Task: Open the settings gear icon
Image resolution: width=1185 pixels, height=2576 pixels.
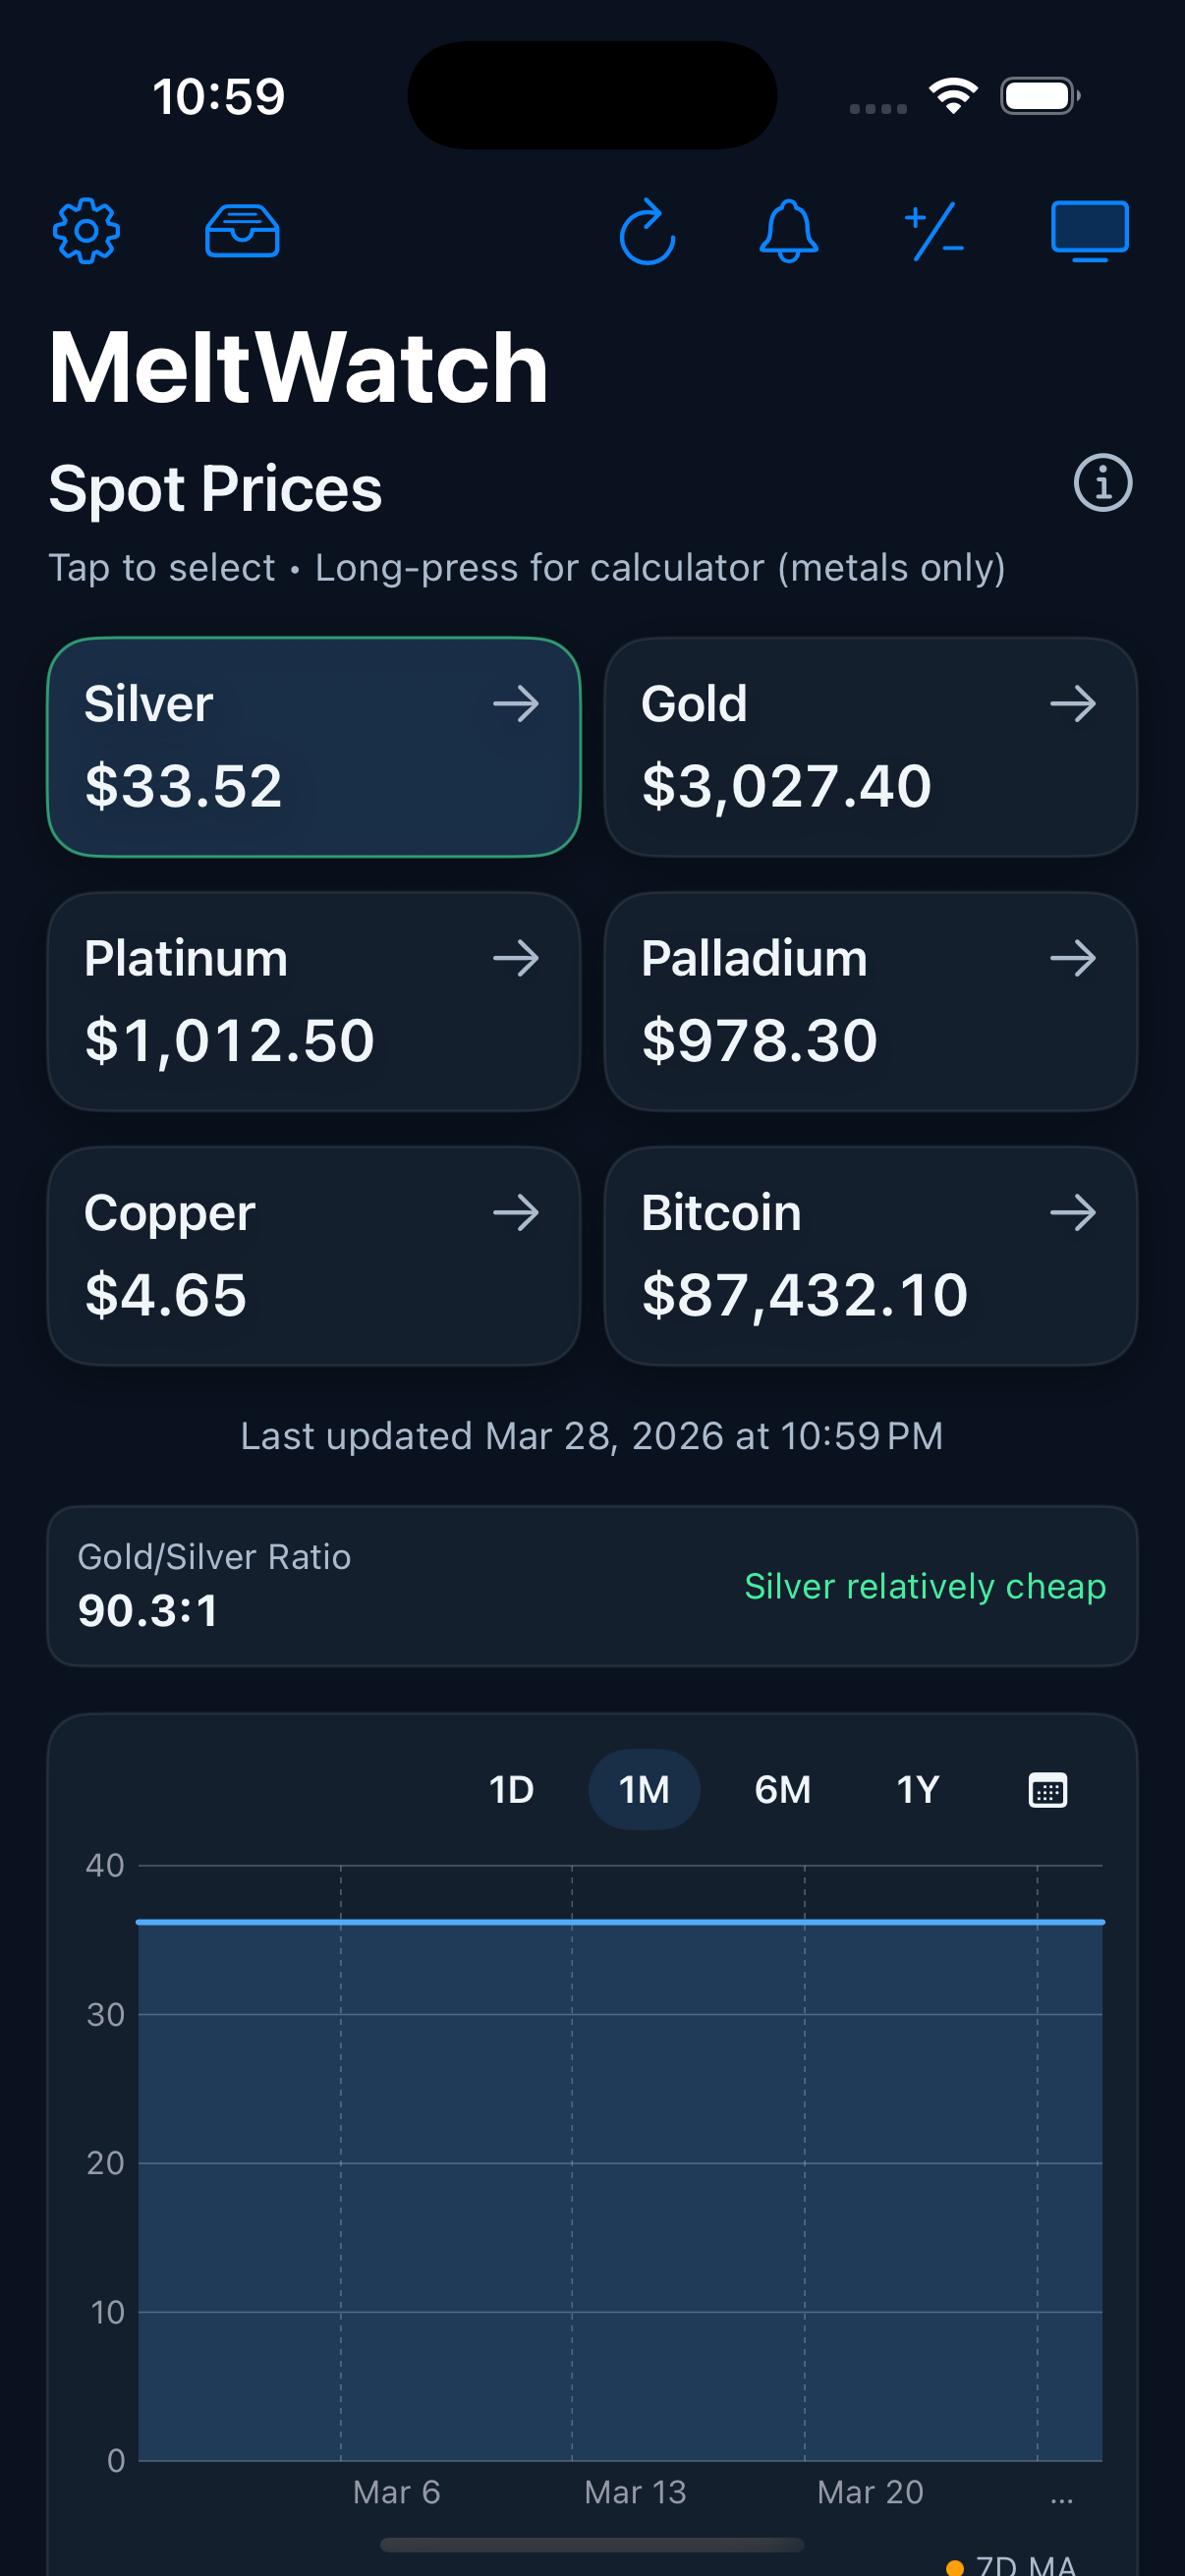Action: (86, 231)
